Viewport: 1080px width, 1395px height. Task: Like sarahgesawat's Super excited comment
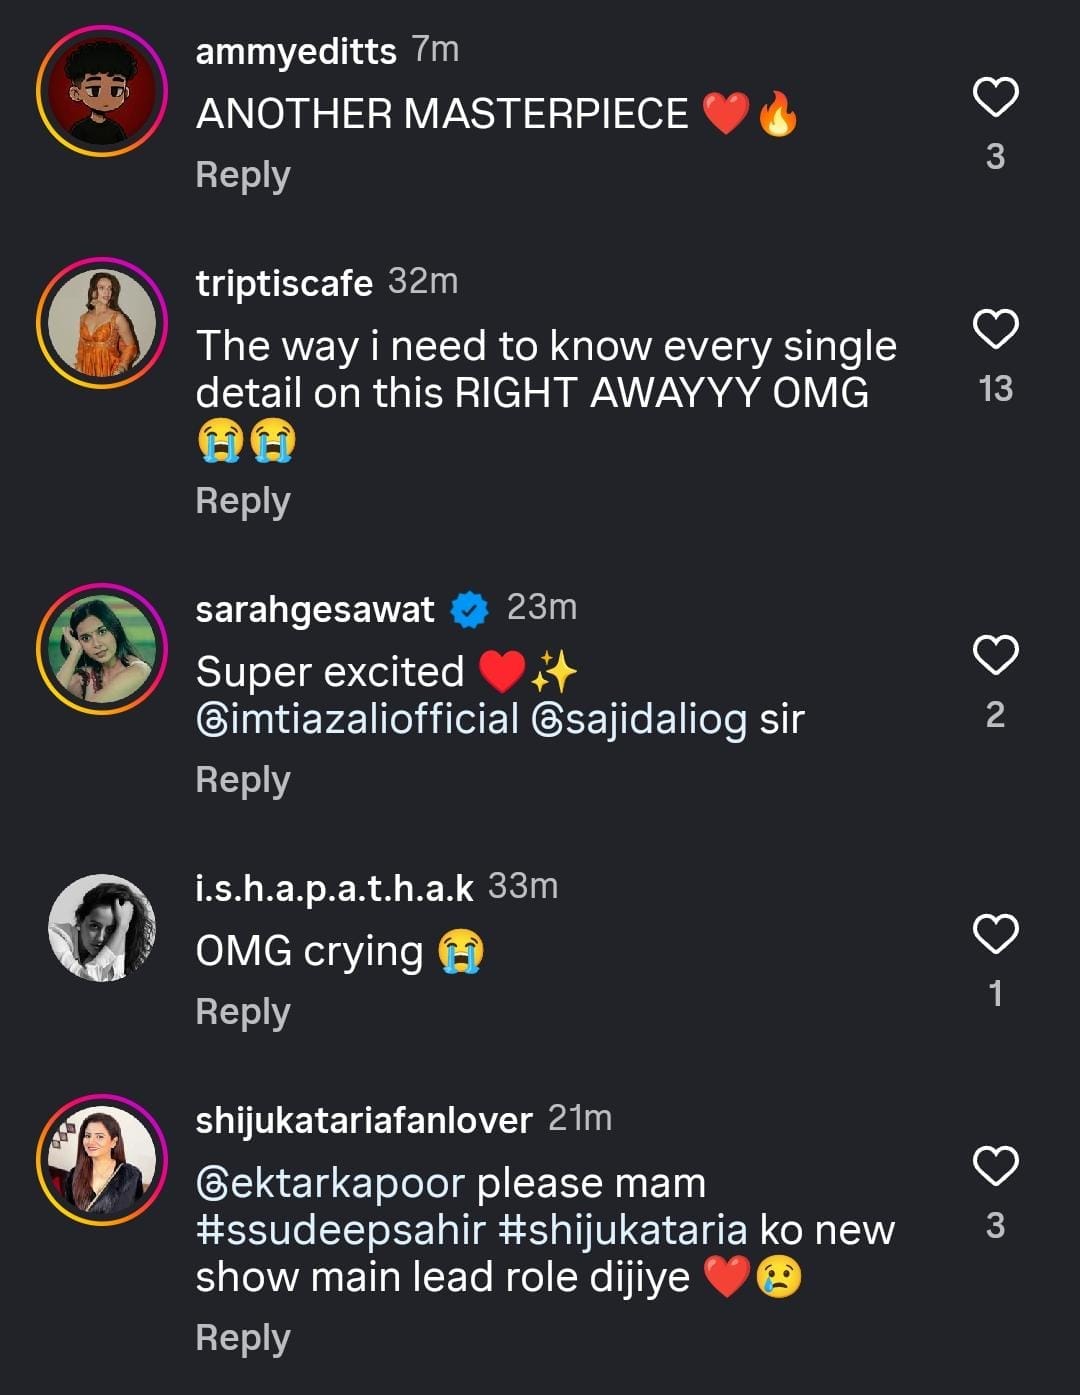click(995, 655)
